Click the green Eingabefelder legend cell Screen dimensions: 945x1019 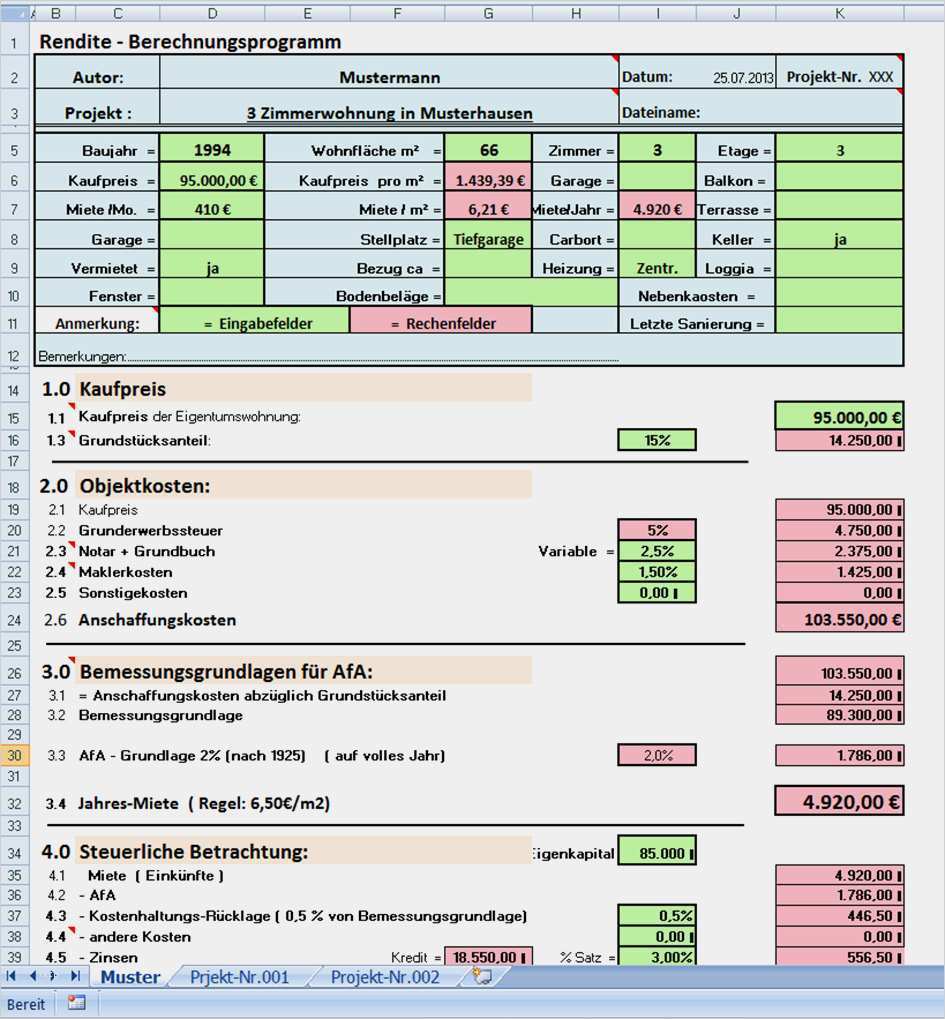point(255,323)
